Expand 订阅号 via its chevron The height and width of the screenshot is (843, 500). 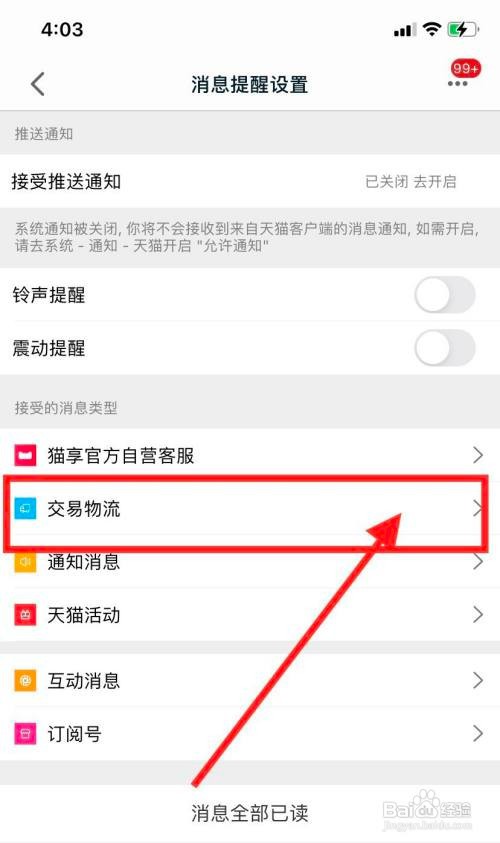point(477,733)
